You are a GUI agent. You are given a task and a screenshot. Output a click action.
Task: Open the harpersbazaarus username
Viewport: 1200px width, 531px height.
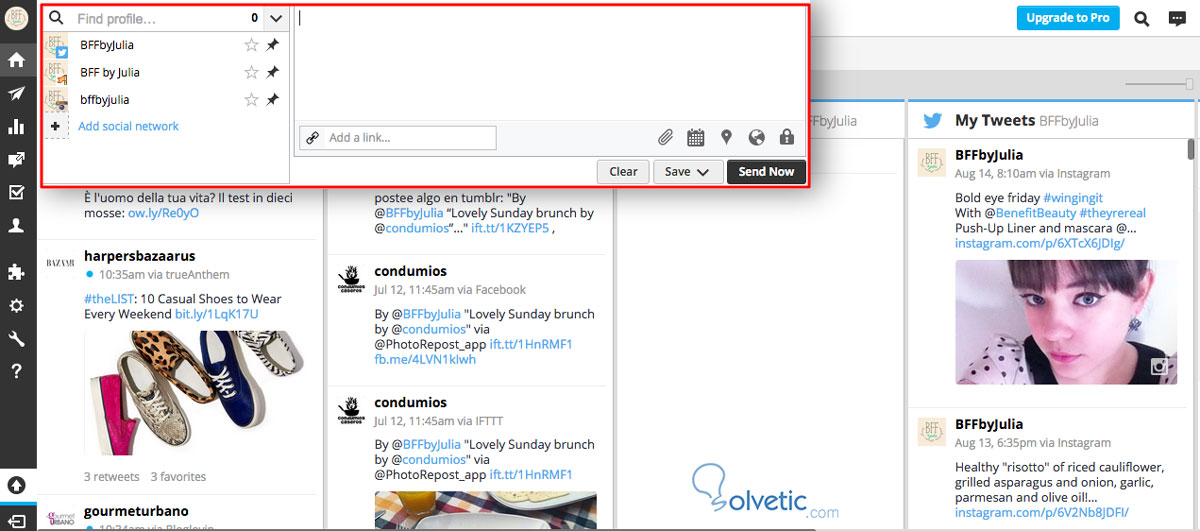[x=140, y=256]
